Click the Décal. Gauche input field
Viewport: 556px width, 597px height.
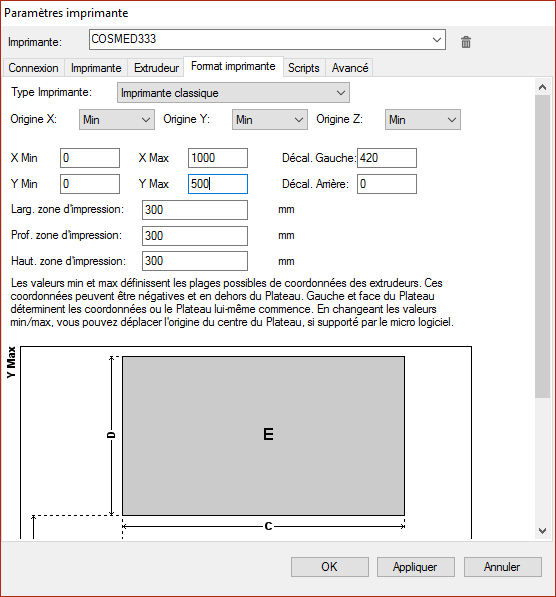387,158
